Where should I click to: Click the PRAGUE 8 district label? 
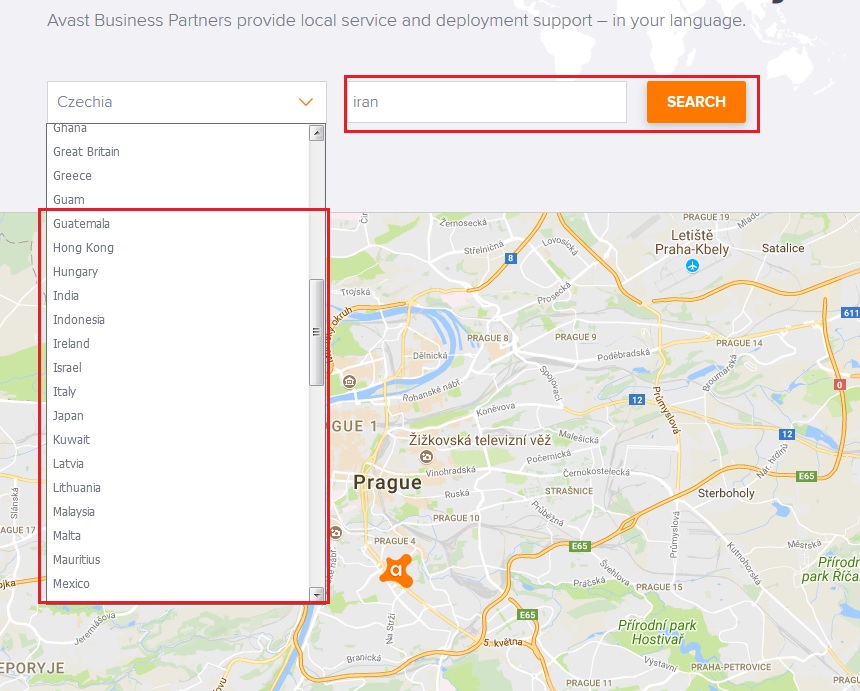(x=488, y=338)
